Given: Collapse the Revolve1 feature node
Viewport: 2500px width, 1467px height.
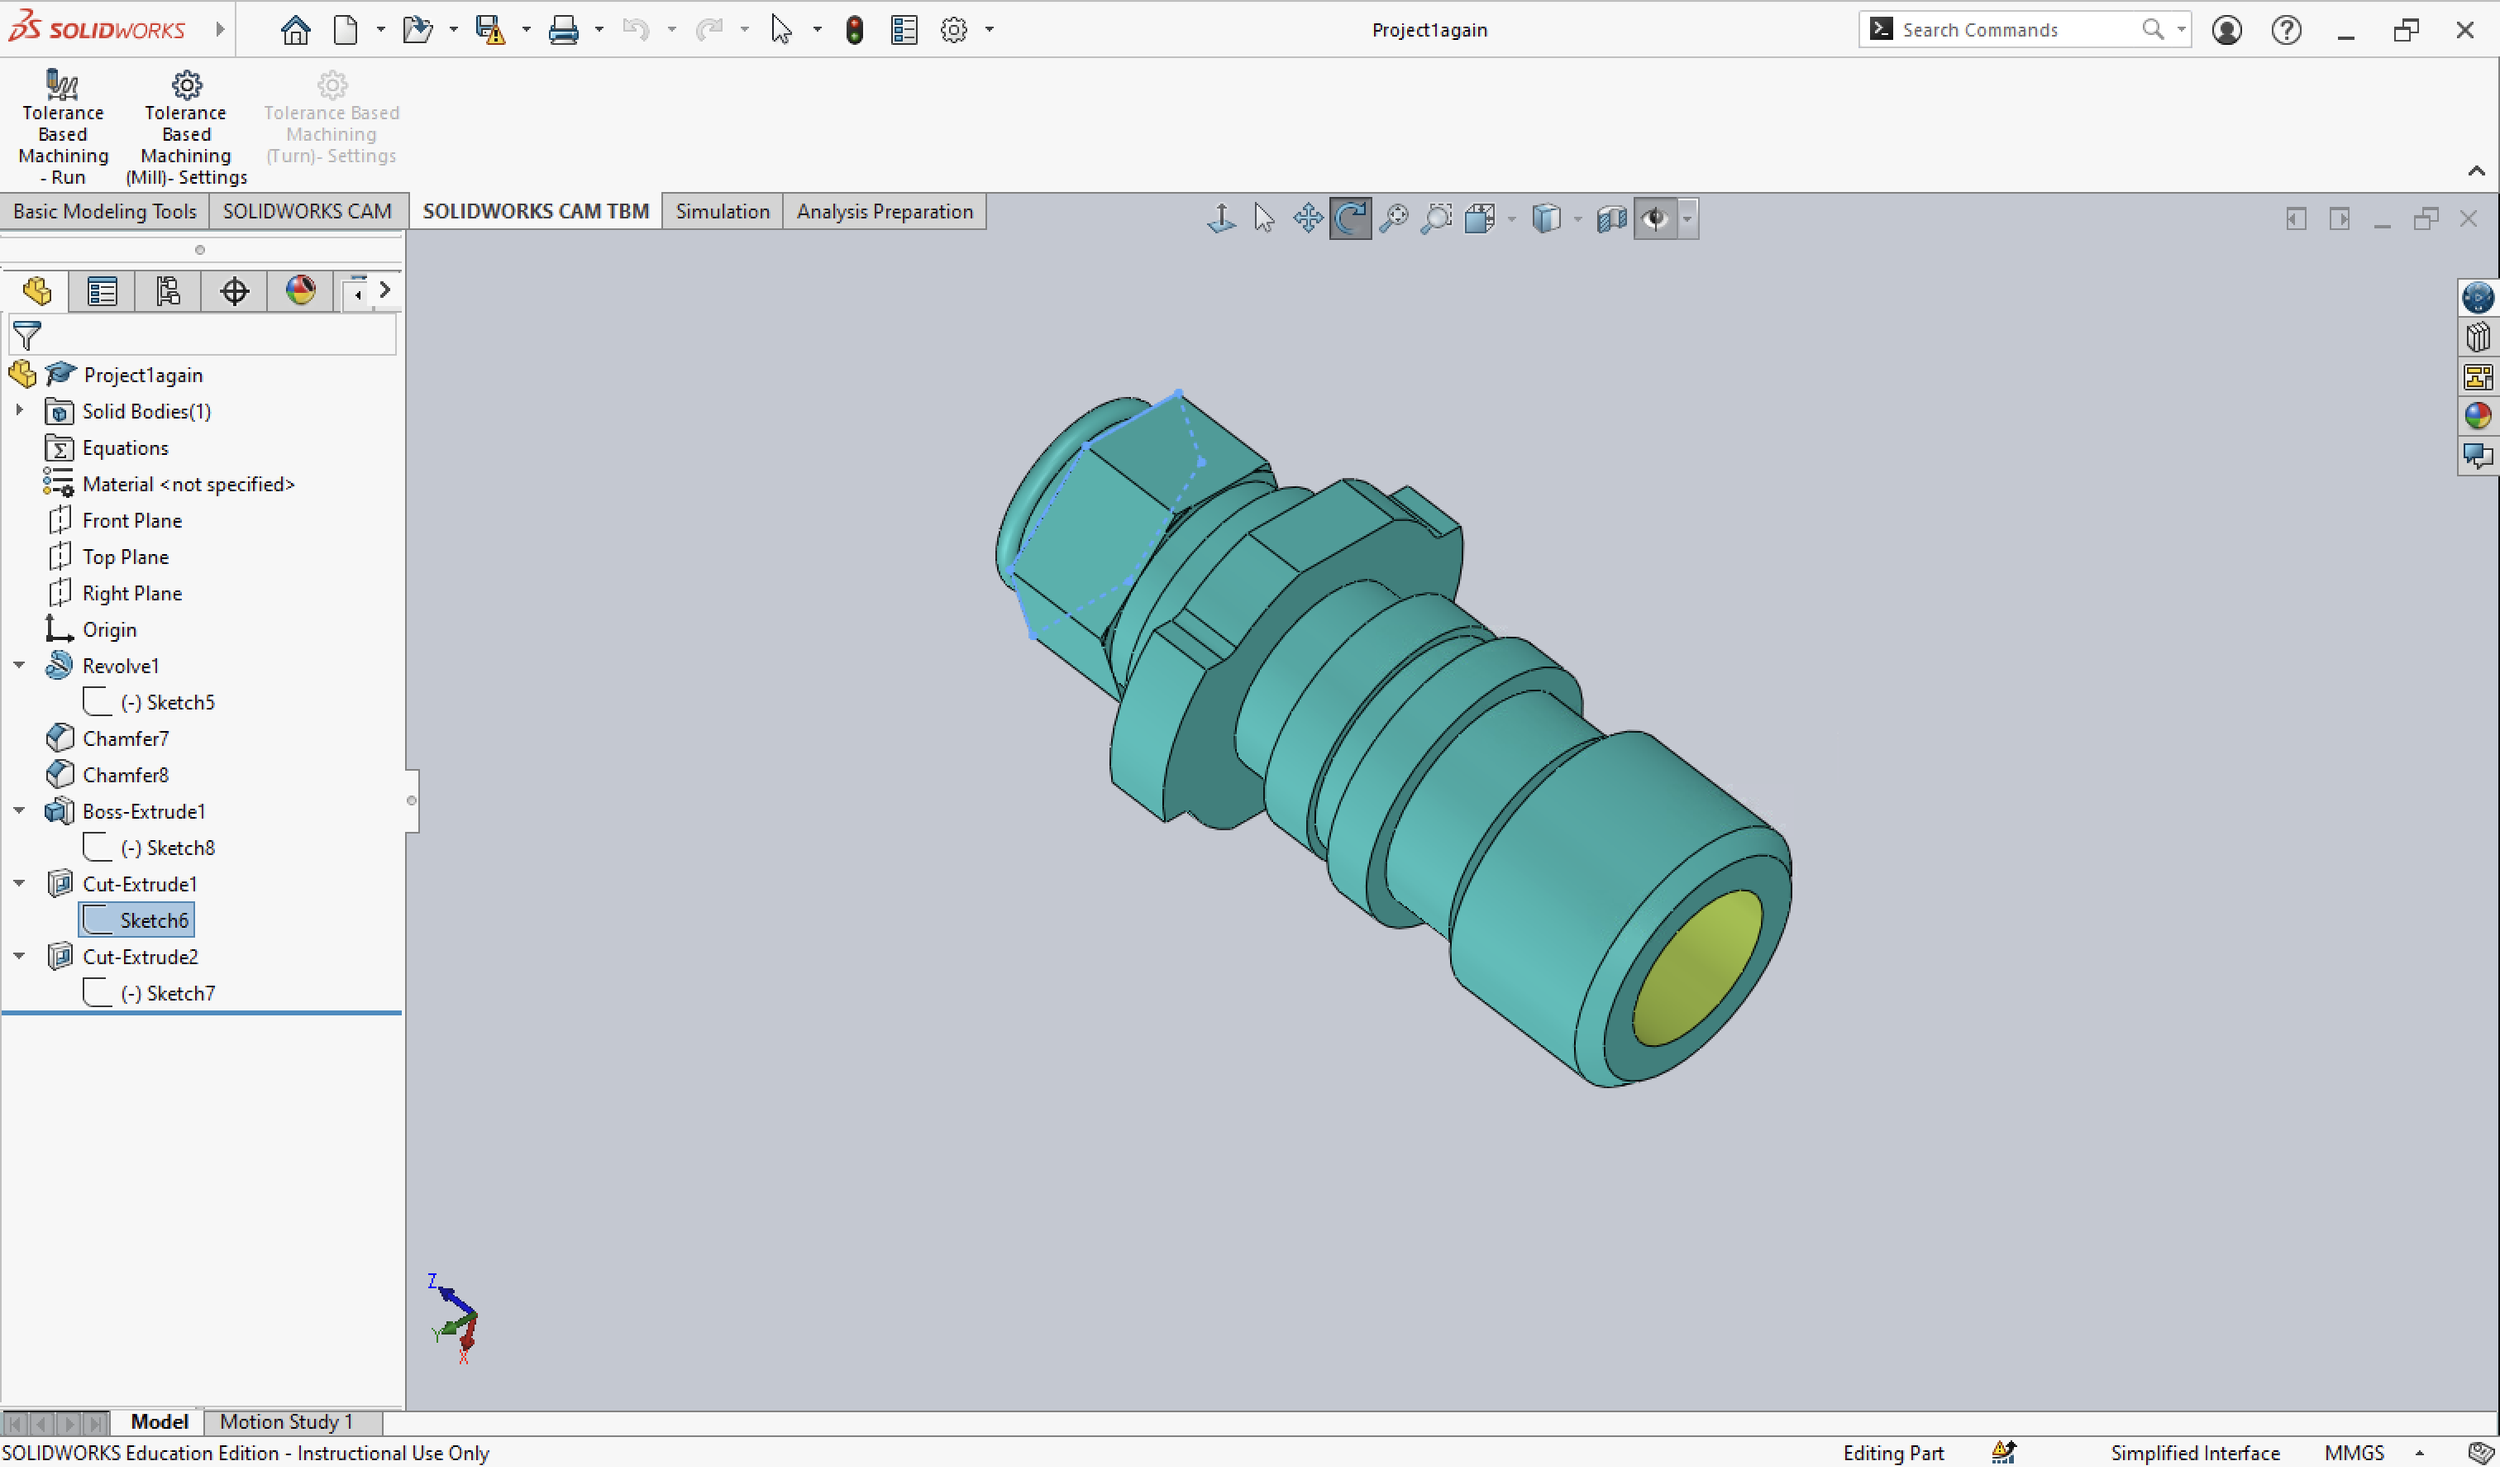Looking at the screenshot, I should 19,665.
